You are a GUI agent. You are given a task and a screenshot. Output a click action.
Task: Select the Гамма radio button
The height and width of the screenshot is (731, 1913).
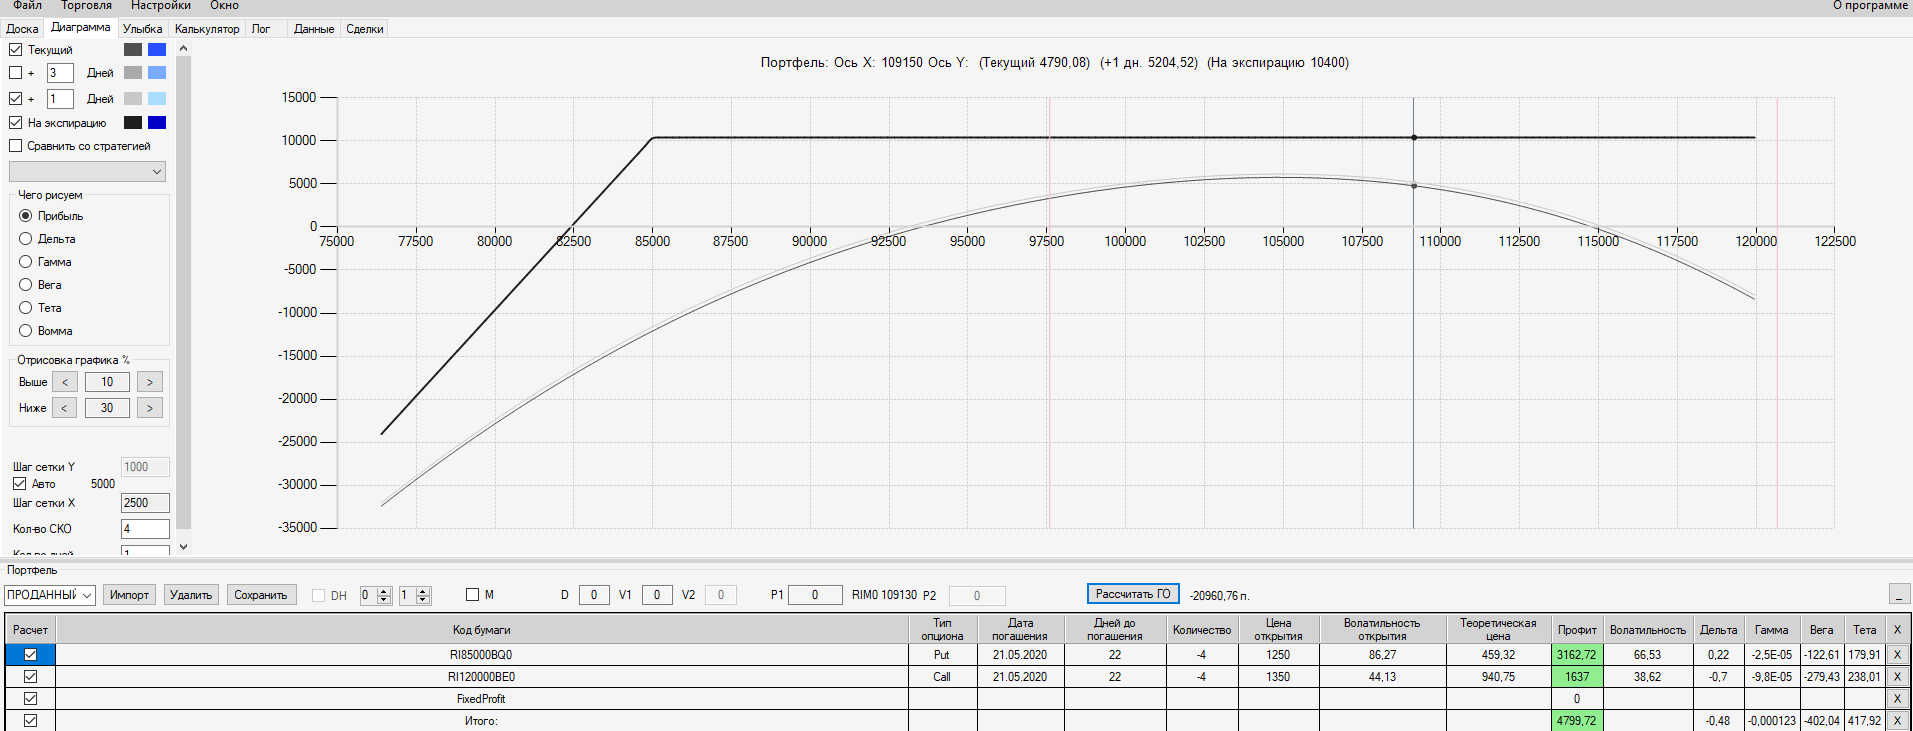point(26,262)
